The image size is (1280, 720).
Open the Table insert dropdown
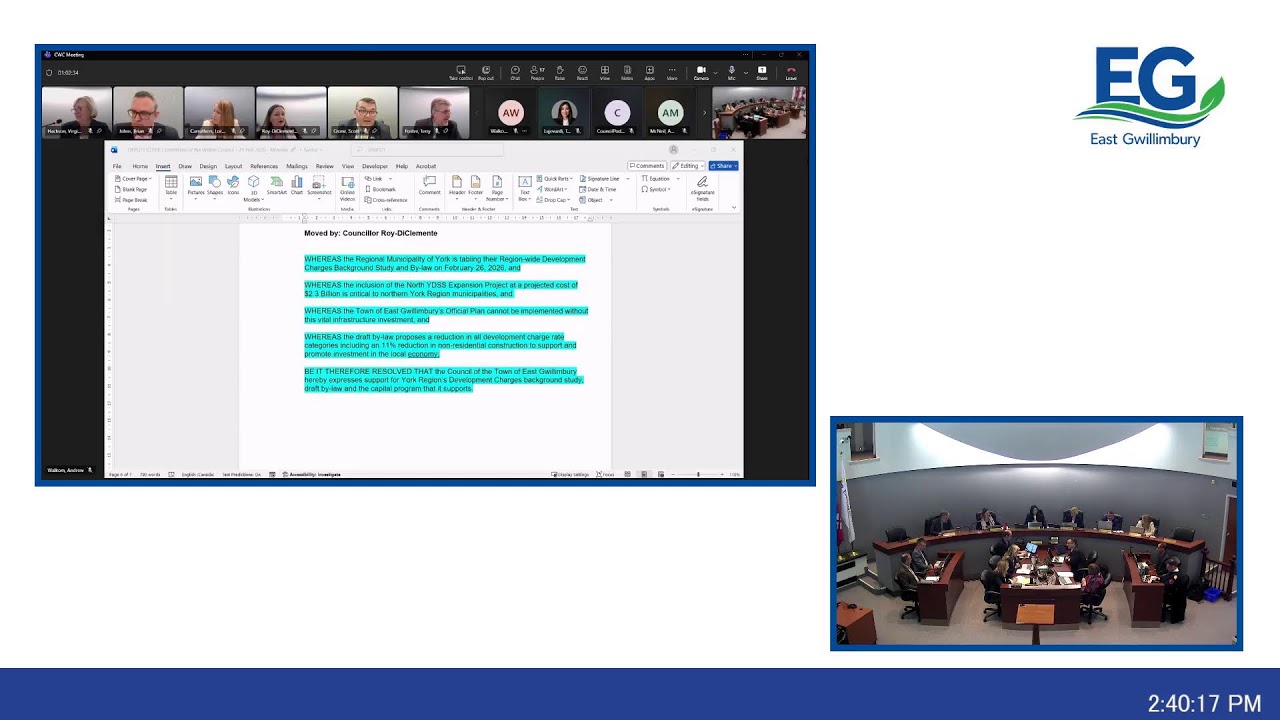(x=171, y=188)
